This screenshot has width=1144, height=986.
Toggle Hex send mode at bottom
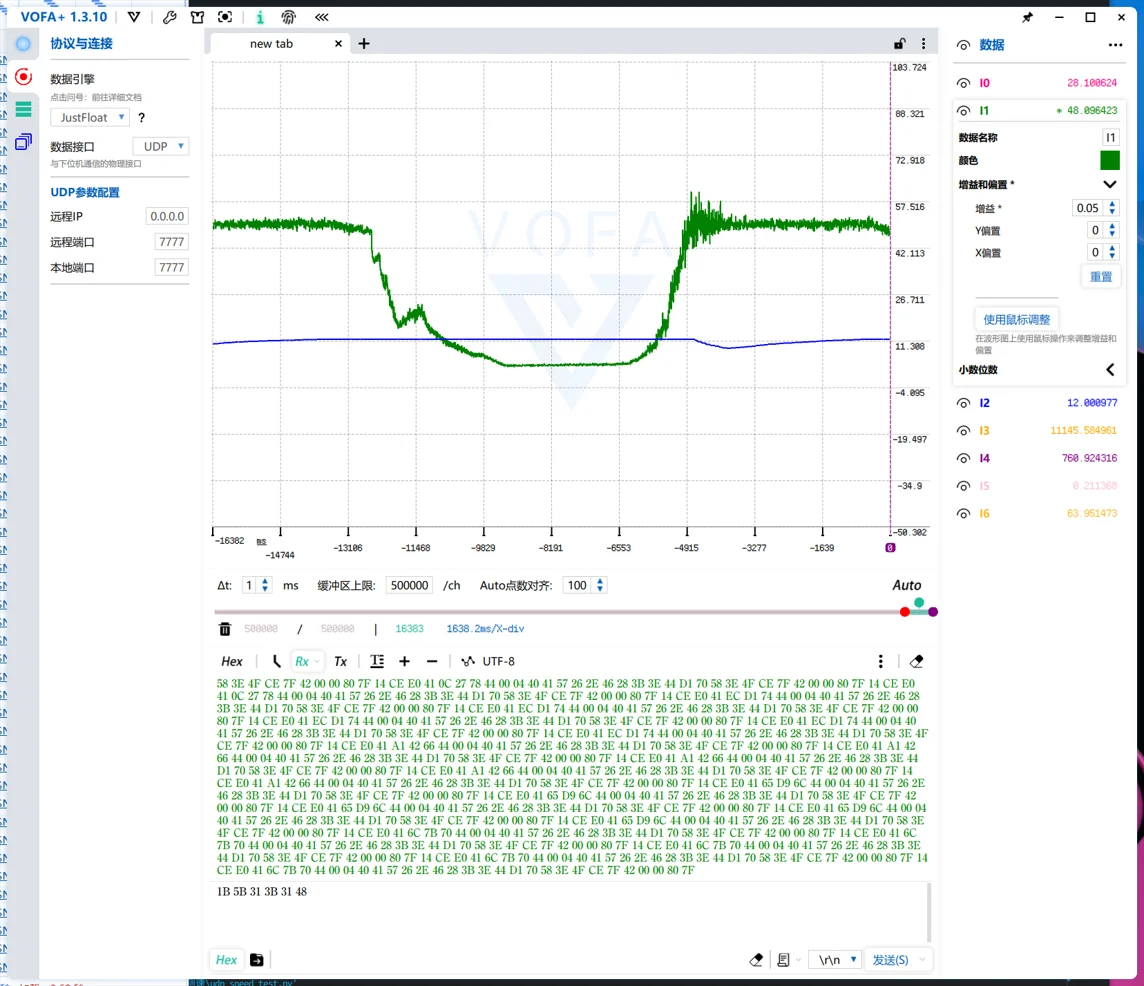click(226, 960)
